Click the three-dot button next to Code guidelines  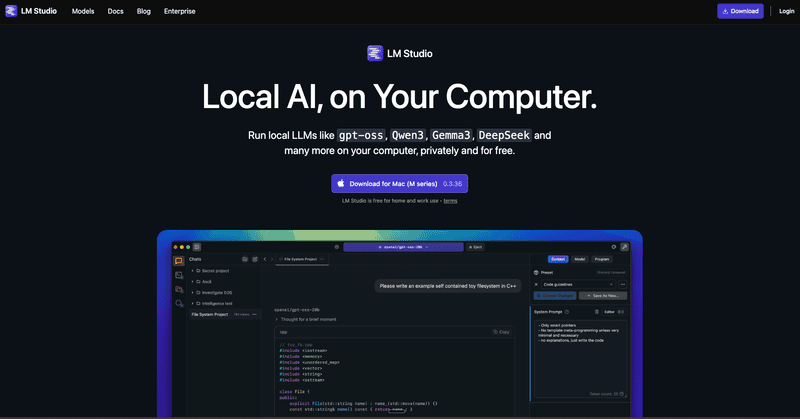[x=623, y=284]
